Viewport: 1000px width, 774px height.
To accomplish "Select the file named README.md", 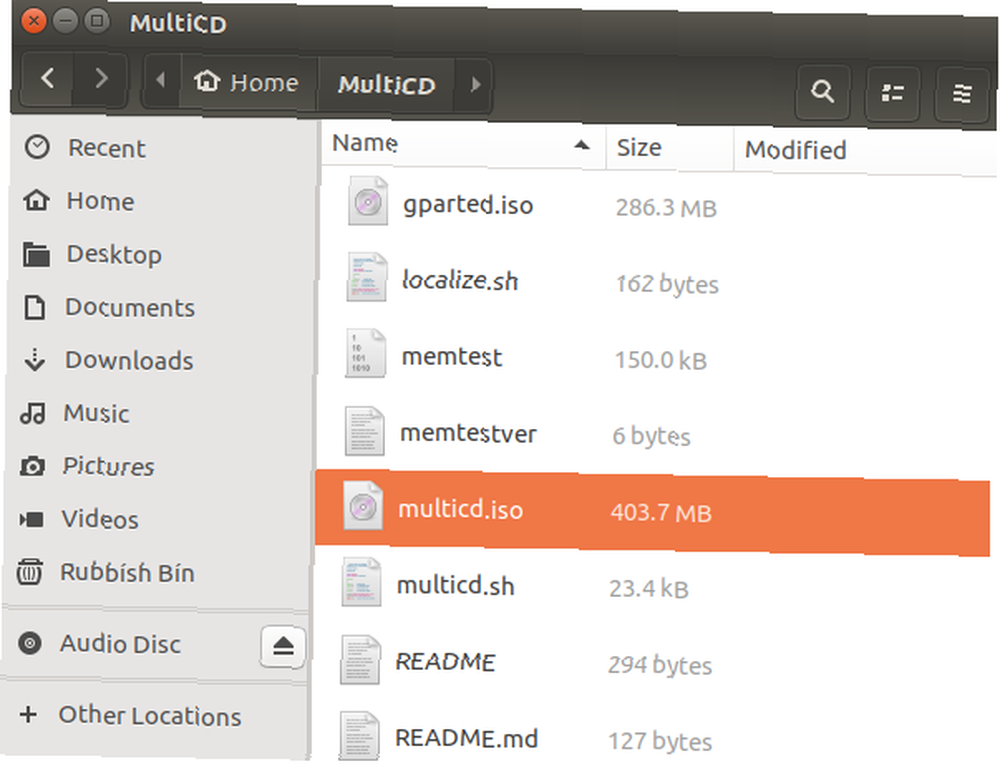I will click(466, 738).
